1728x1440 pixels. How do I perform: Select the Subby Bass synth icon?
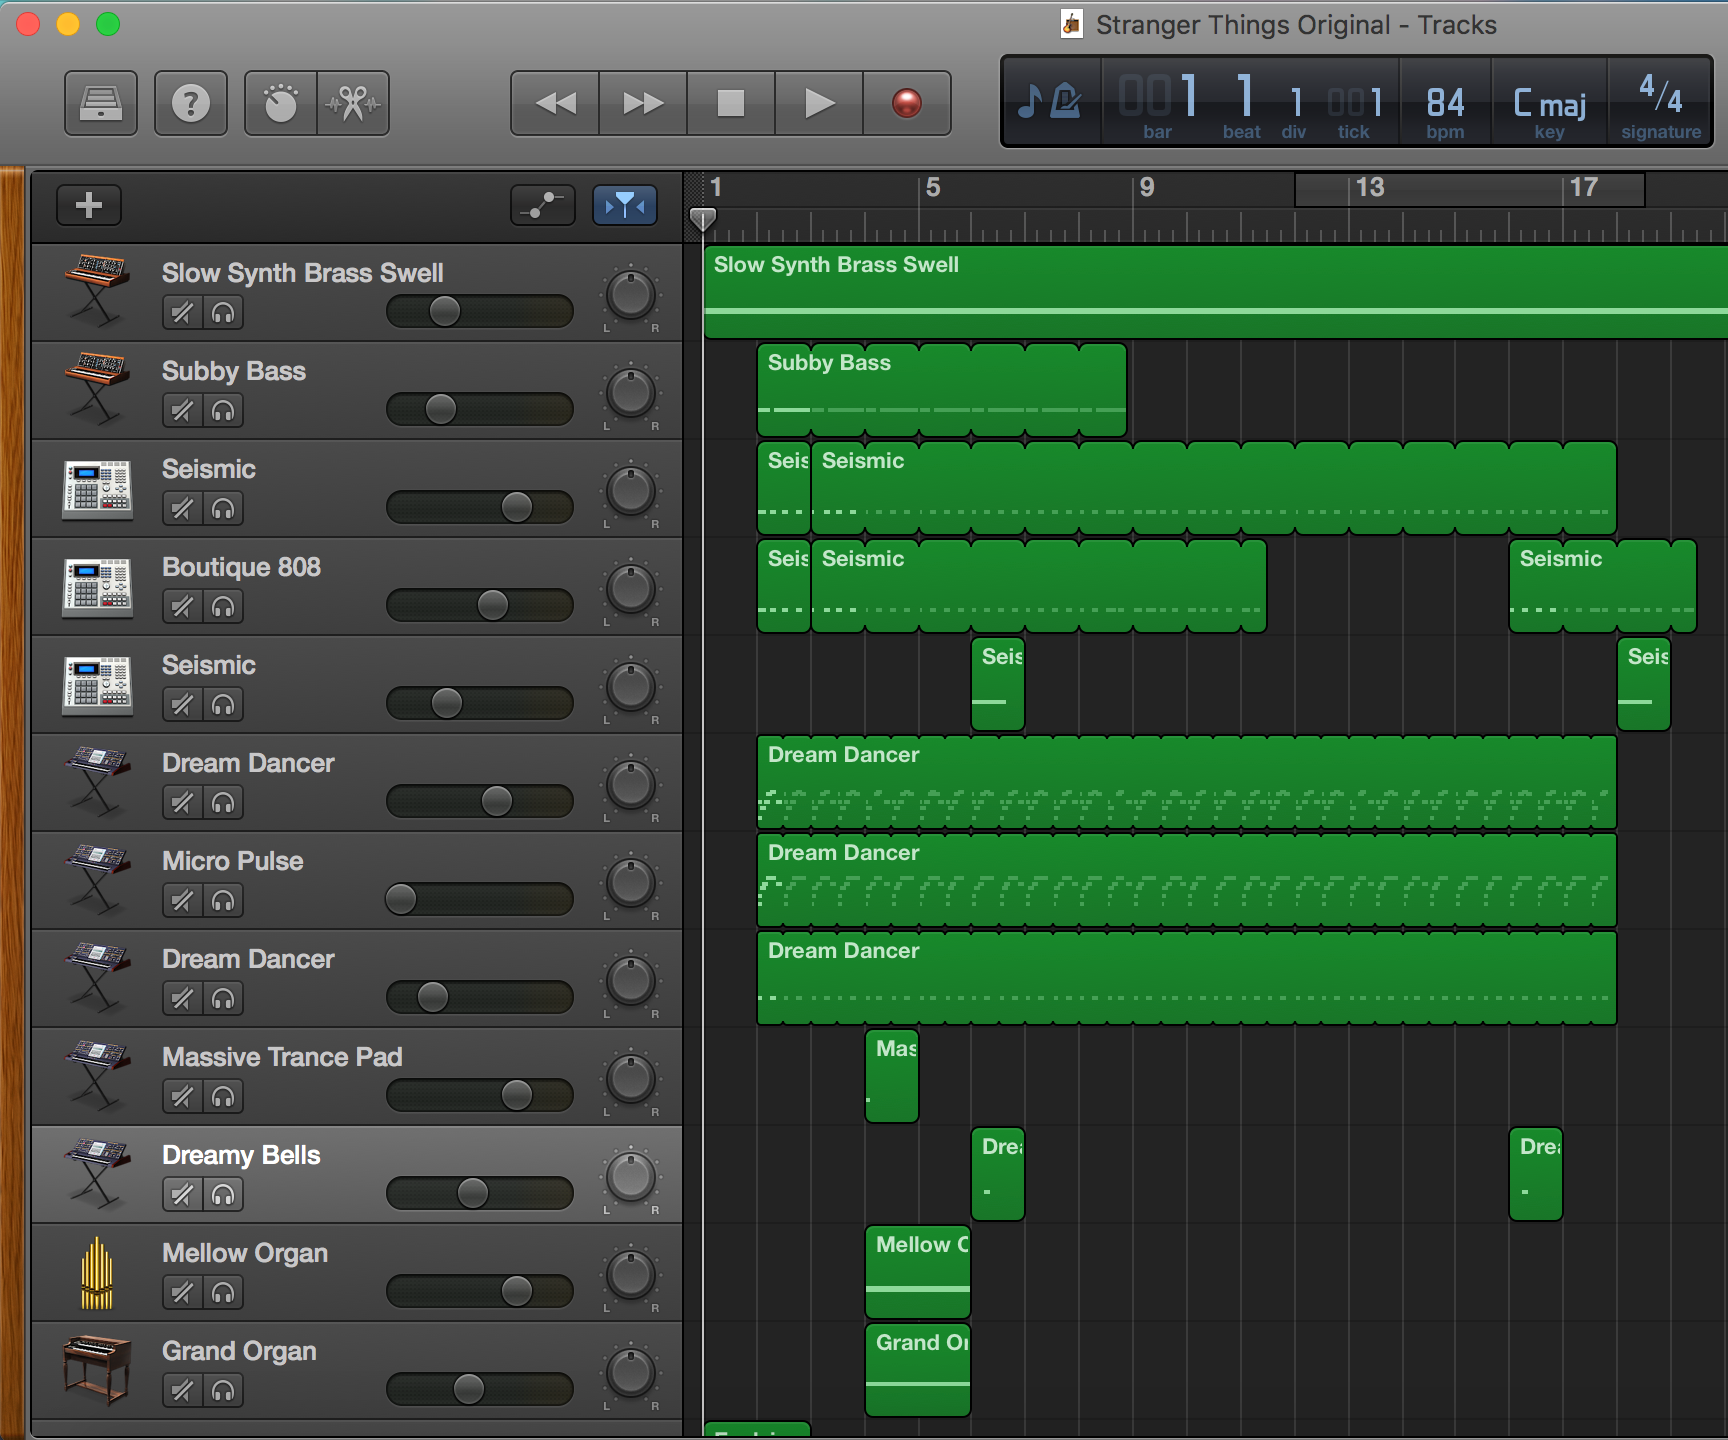pos(96,388)
